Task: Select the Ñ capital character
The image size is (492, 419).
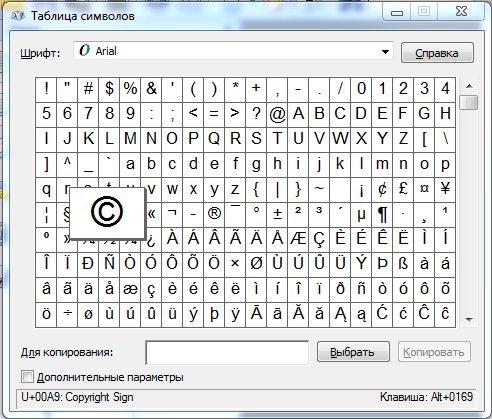Action: (109, 264)
